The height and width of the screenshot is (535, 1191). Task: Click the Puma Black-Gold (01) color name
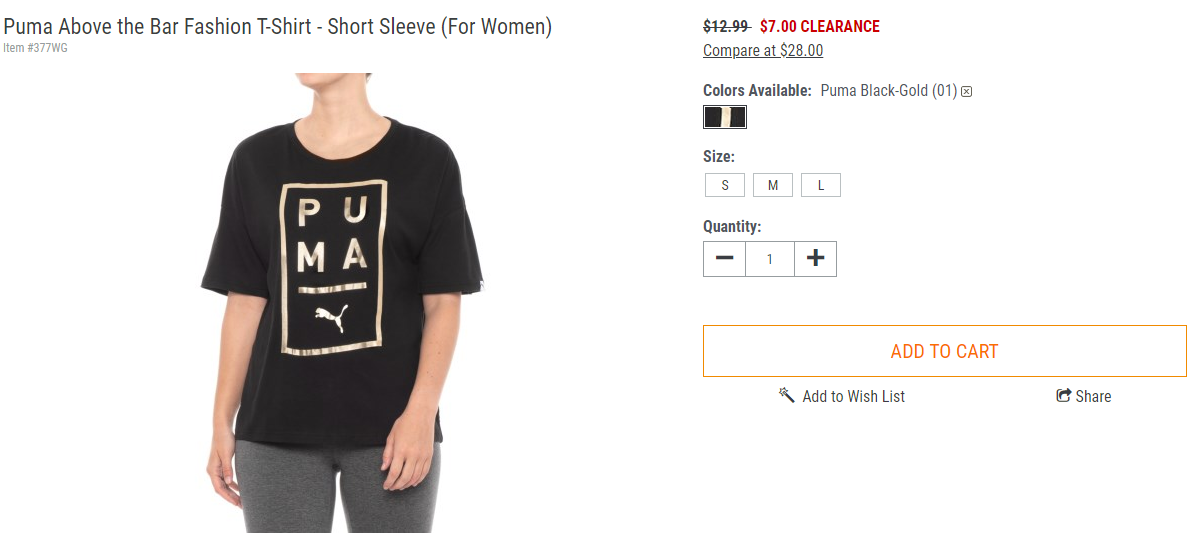[x=889, y=91]
